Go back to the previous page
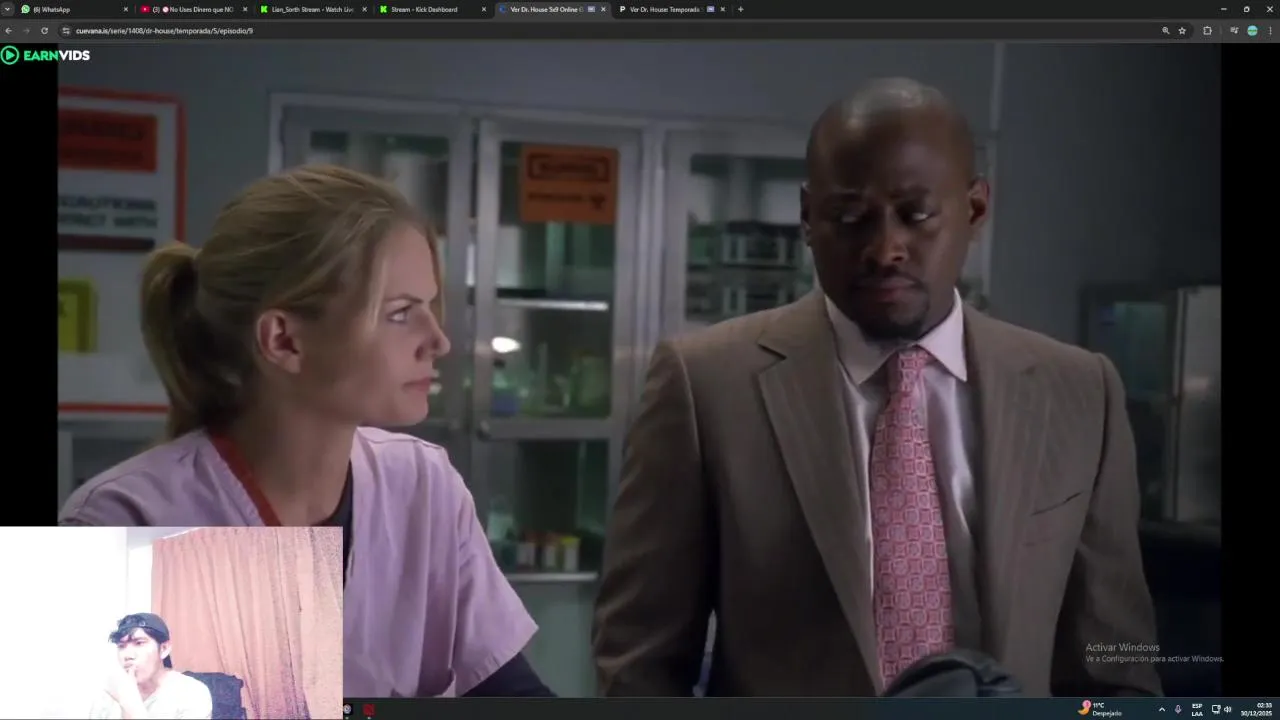The height and width of the screenshot is (720, 1280). pos(9,31)
